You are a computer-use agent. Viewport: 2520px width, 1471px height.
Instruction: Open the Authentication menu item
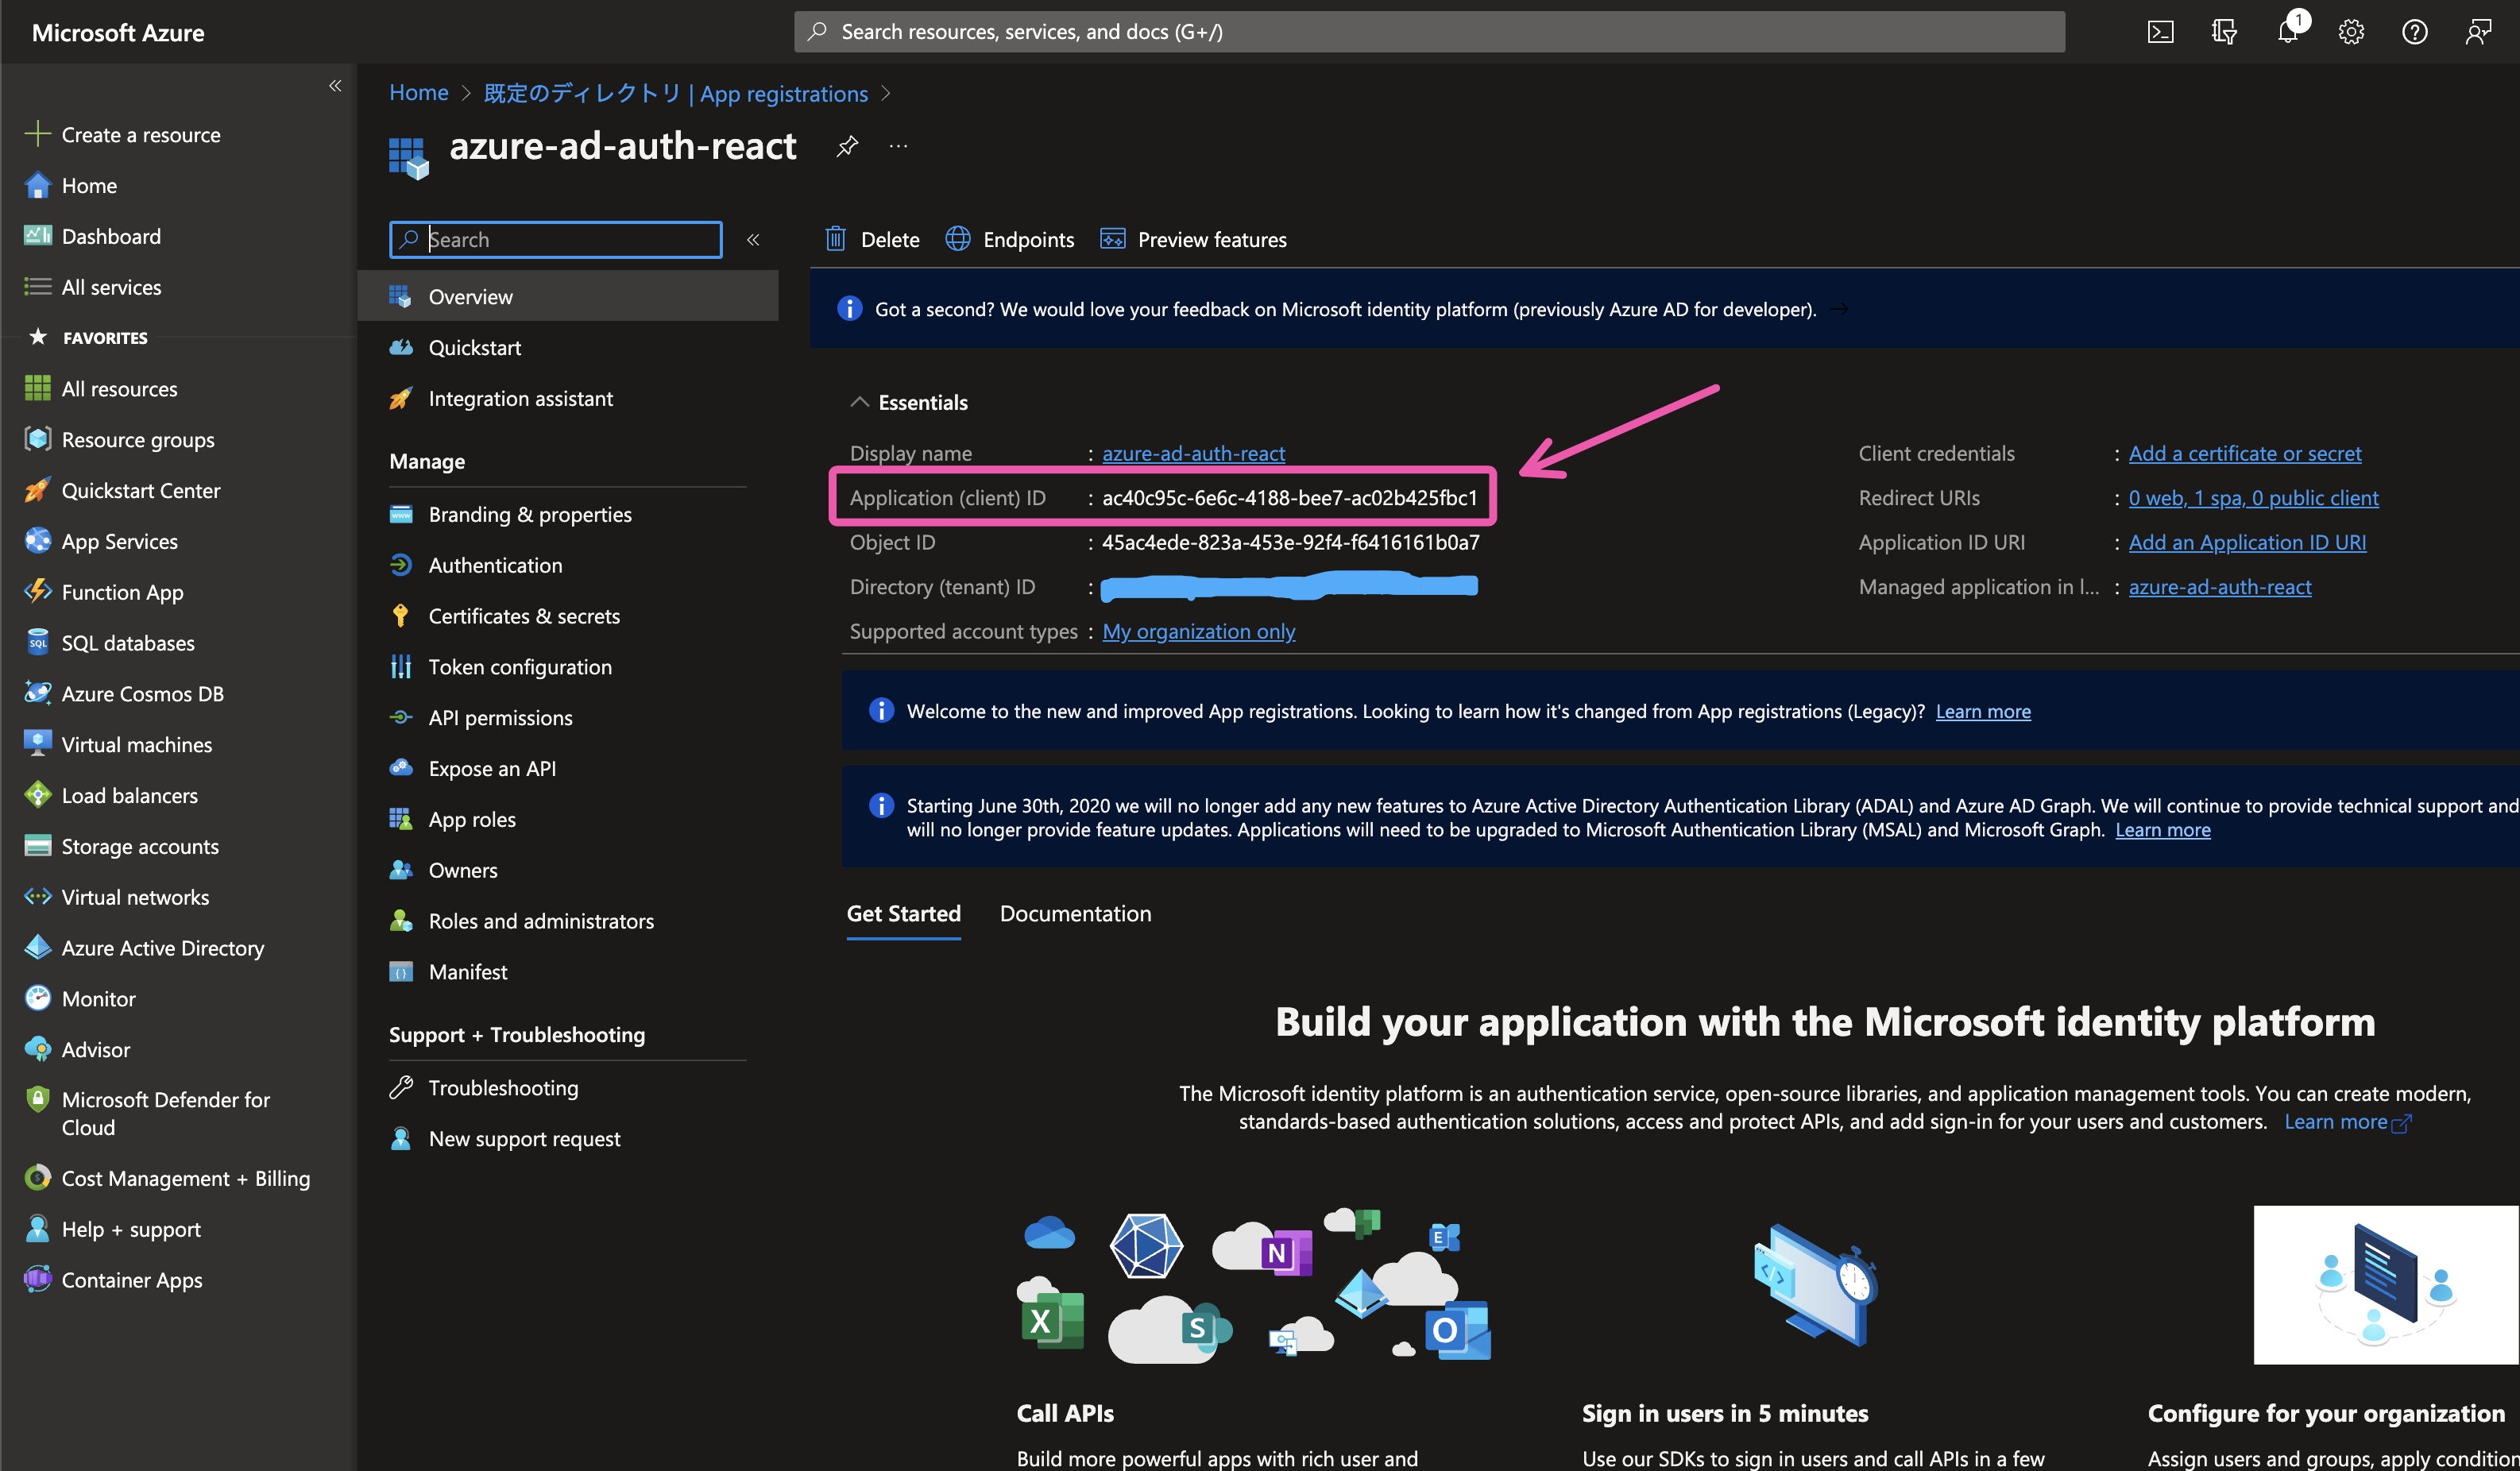coord(495,565)
